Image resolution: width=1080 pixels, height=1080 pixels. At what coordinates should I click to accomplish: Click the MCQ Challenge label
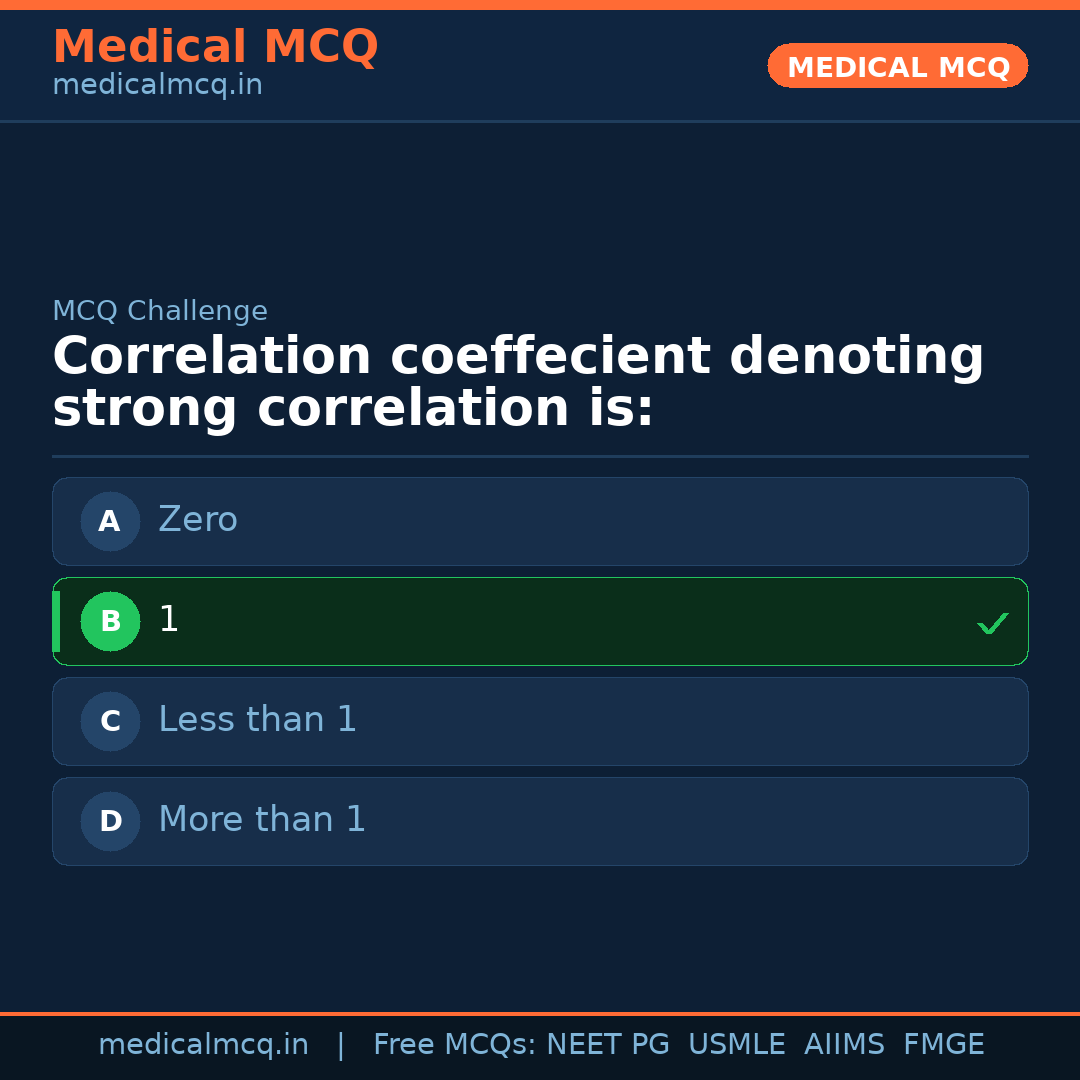coord(160,312)
